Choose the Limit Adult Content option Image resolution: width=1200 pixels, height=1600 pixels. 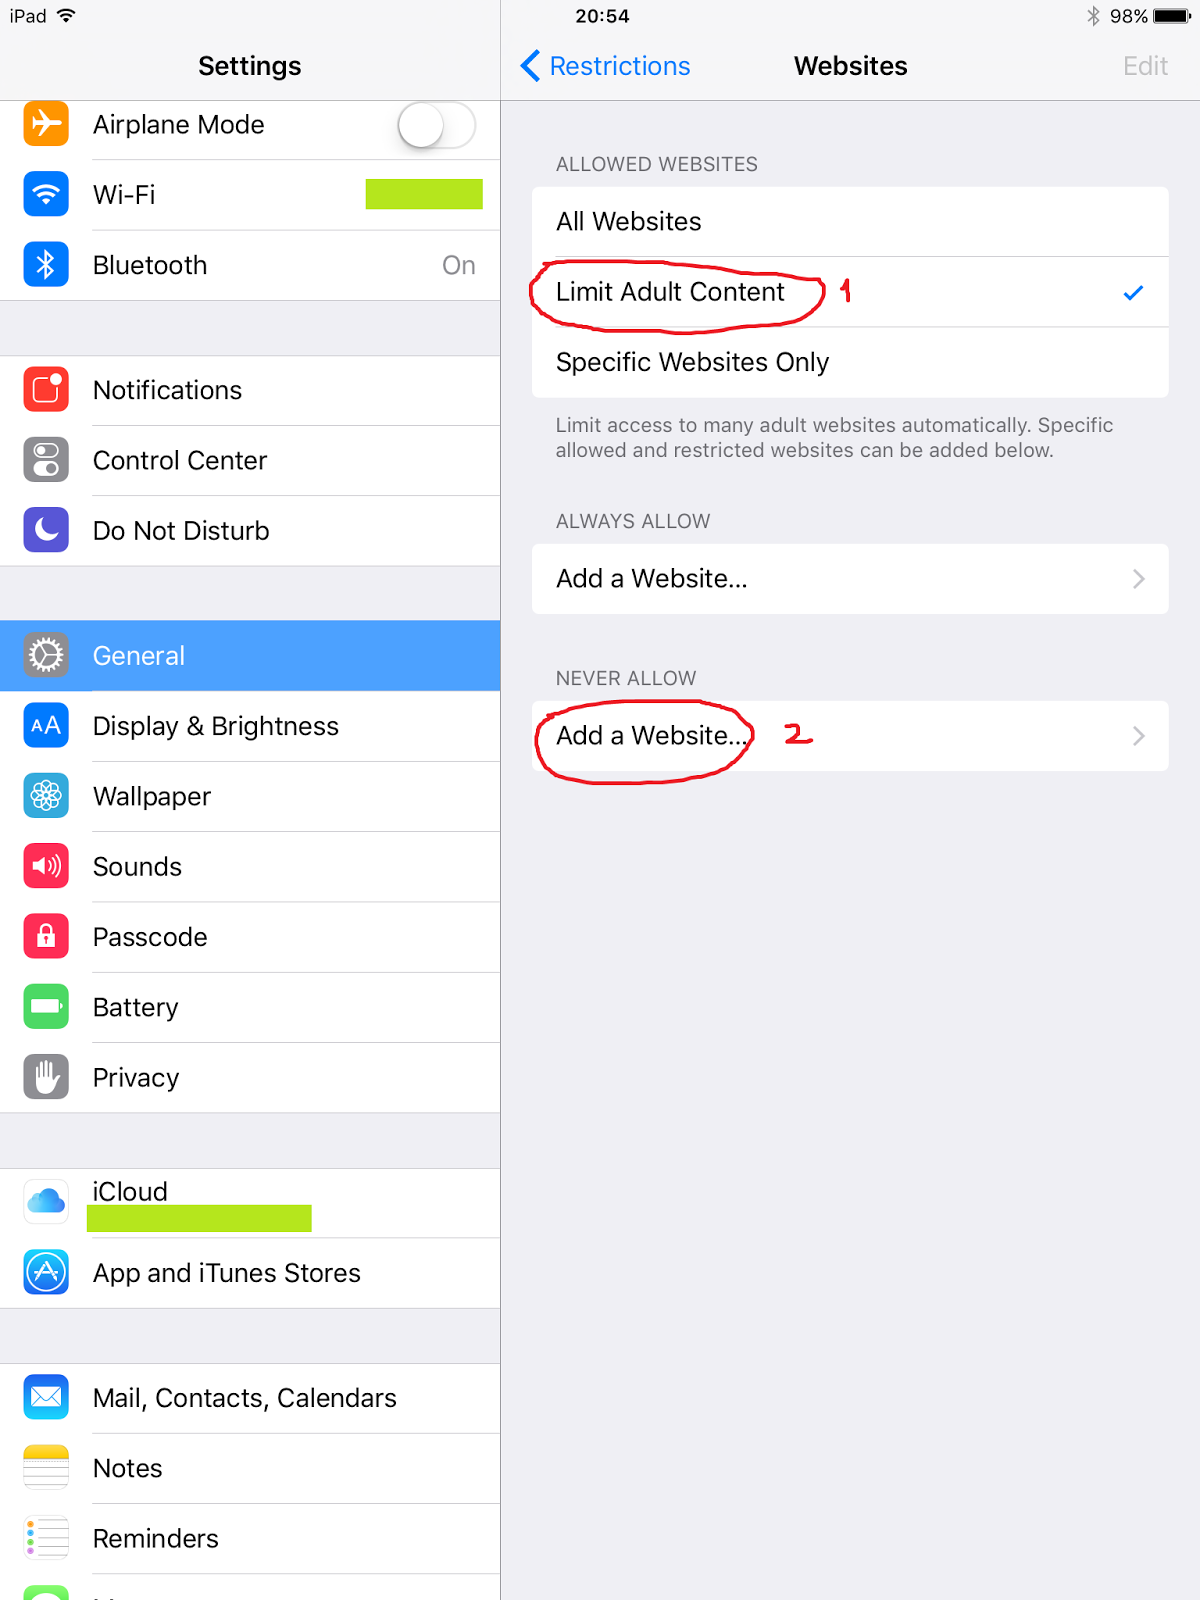[850, 292]
